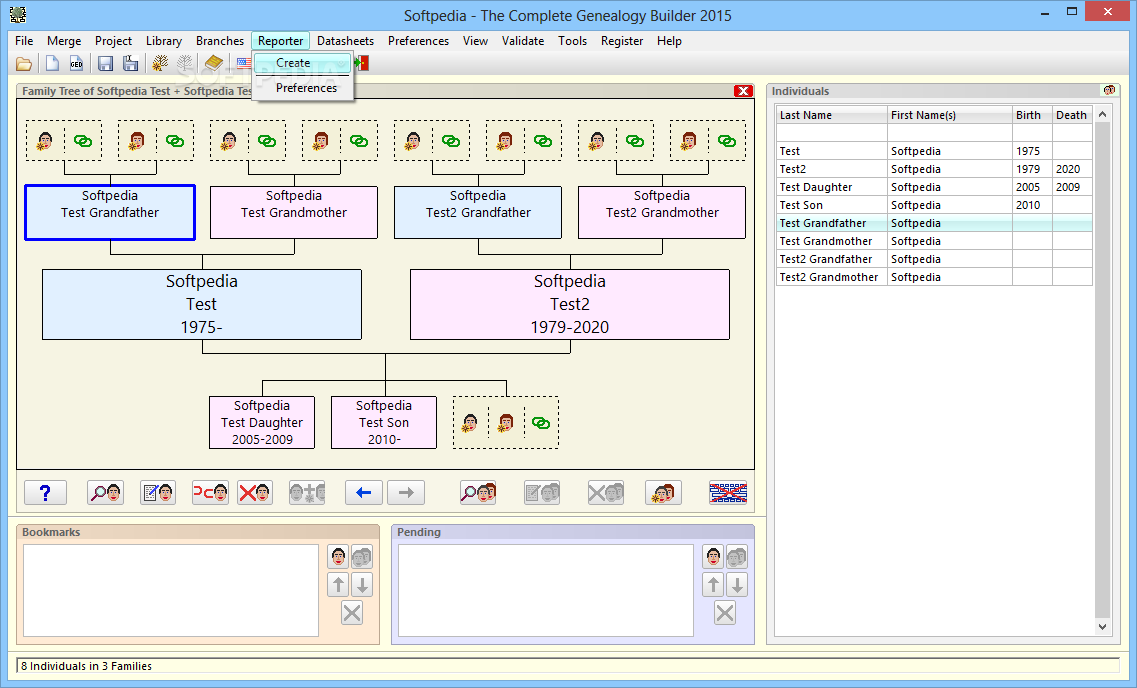Image resolution: width=1137 pixels, height=688 pixels.
Task: Close the Family Tree panel
Action: click(743, 91)
